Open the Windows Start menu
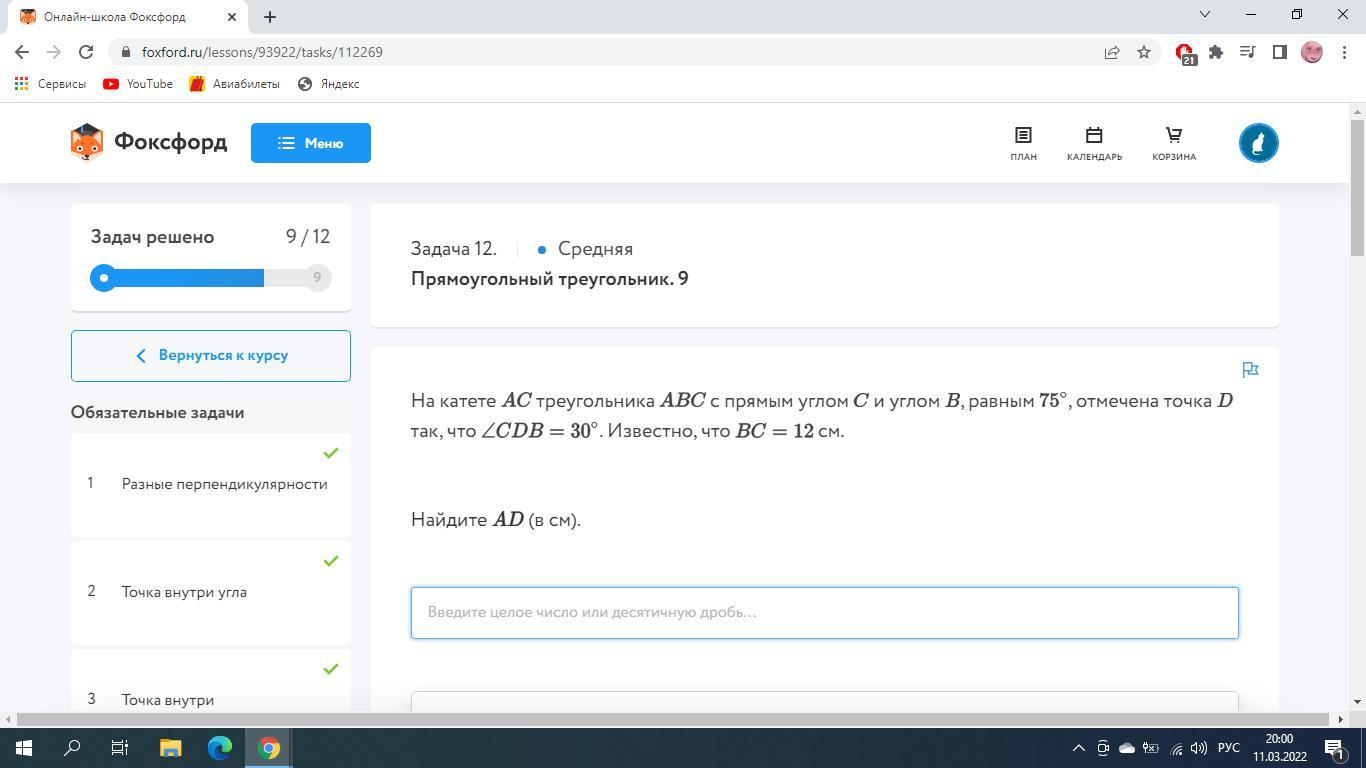The image size is (1366, 768). 24,748
